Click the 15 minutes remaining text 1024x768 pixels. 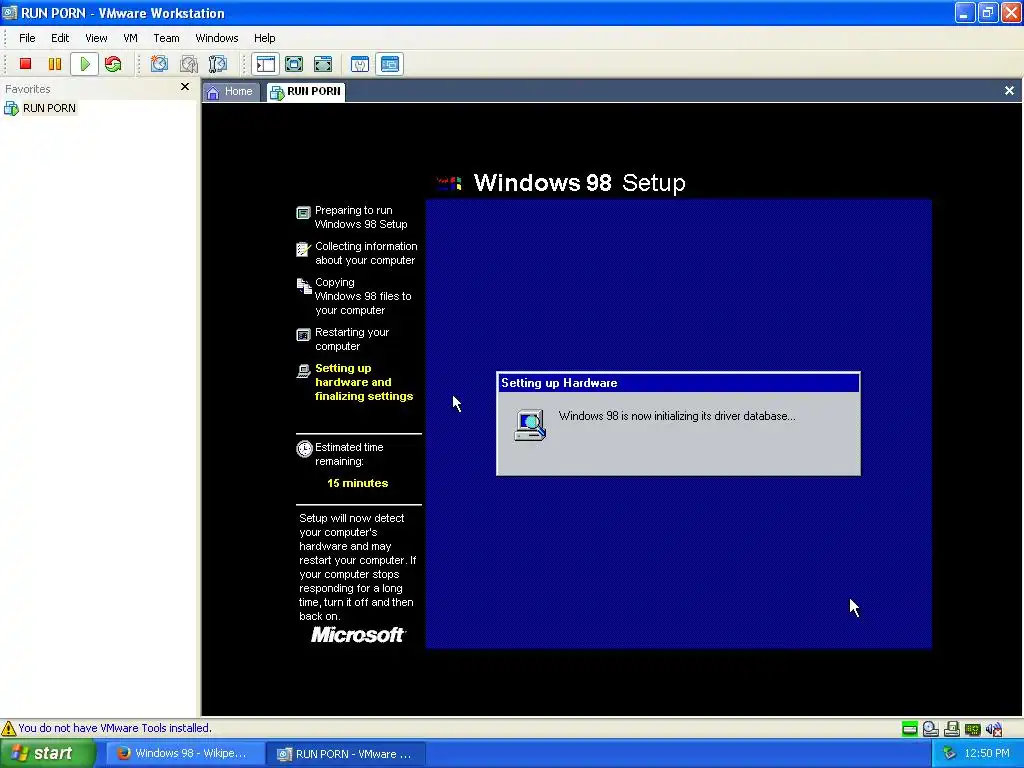(357, 483)
